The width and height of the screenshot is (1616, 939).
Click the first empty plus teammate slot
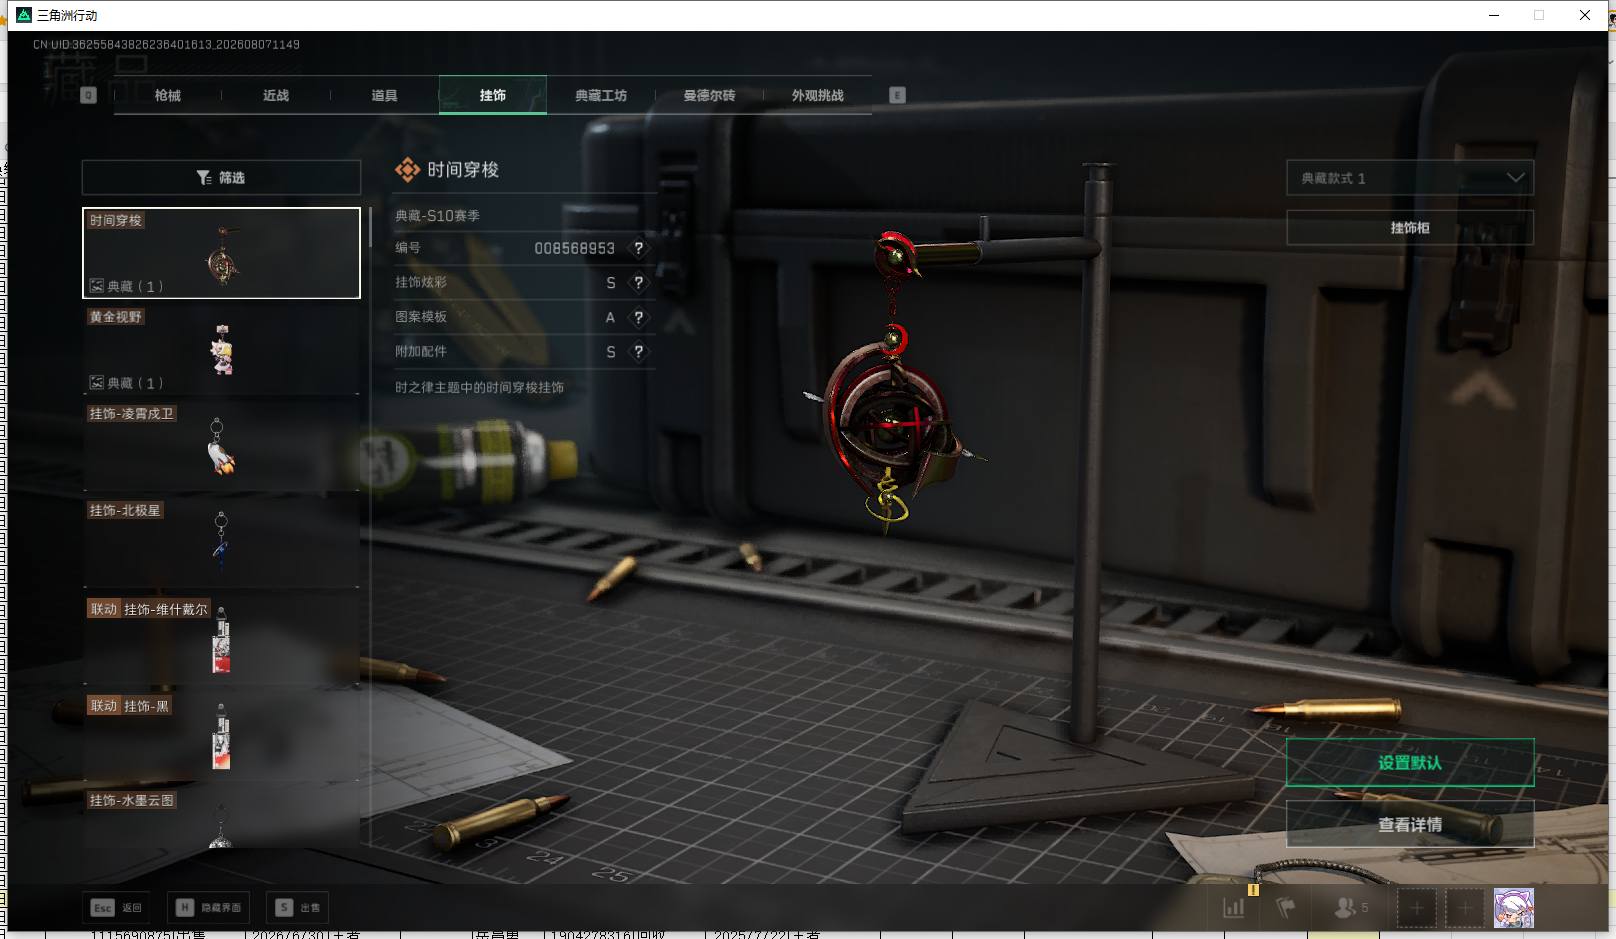coord(1416,908)
